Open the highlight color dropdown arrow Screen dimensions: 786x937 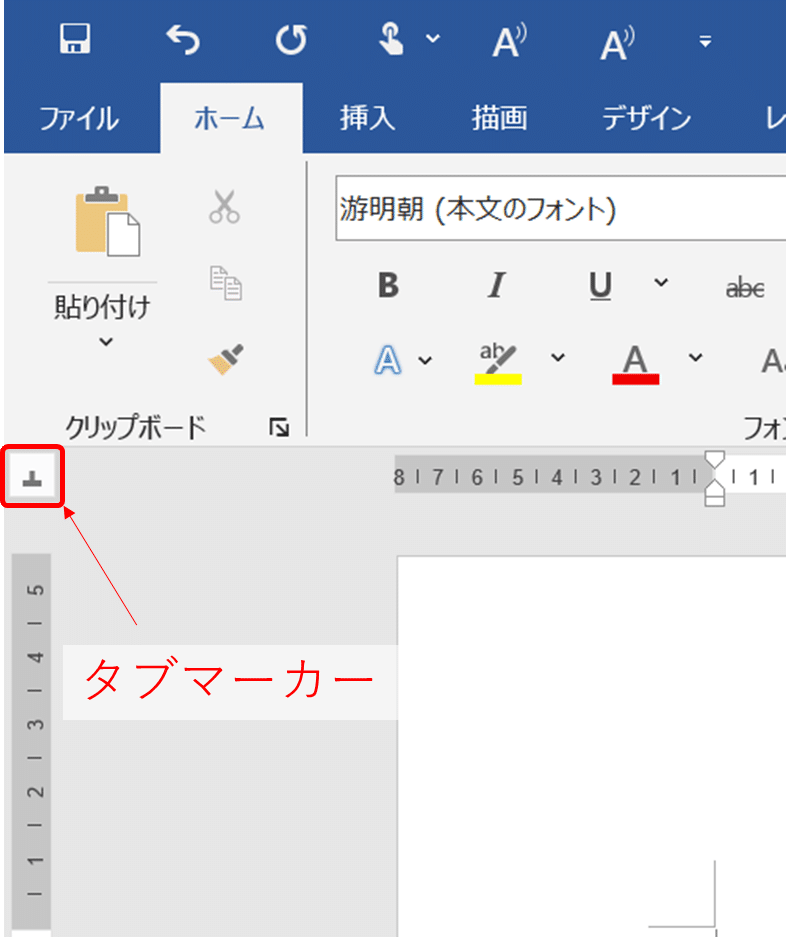point(558,358)
